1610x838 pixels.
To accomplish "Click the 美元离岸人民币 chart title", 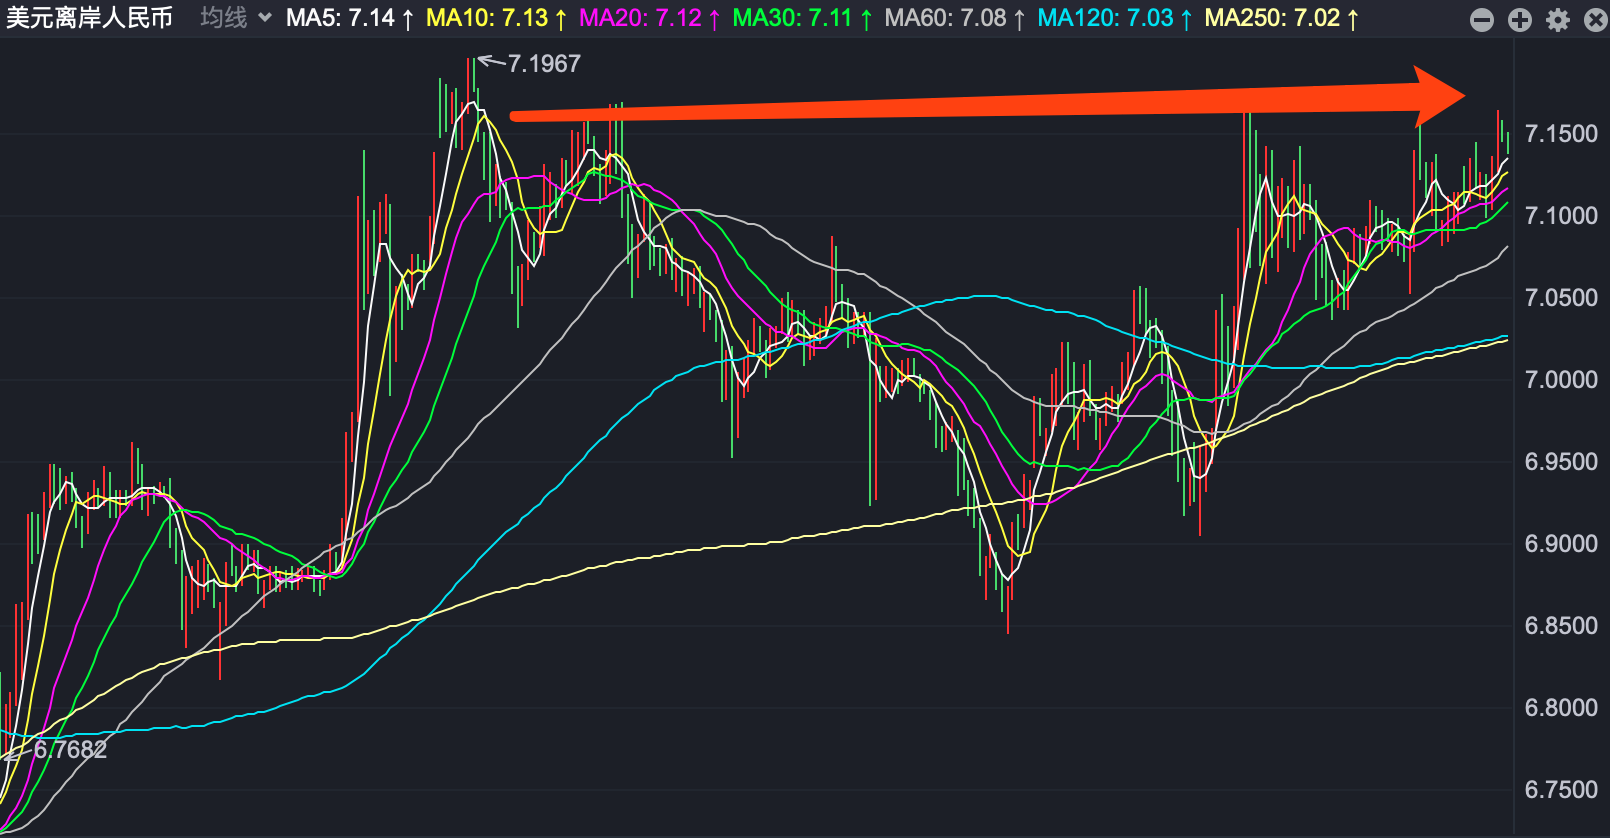I will click(89, 18).
